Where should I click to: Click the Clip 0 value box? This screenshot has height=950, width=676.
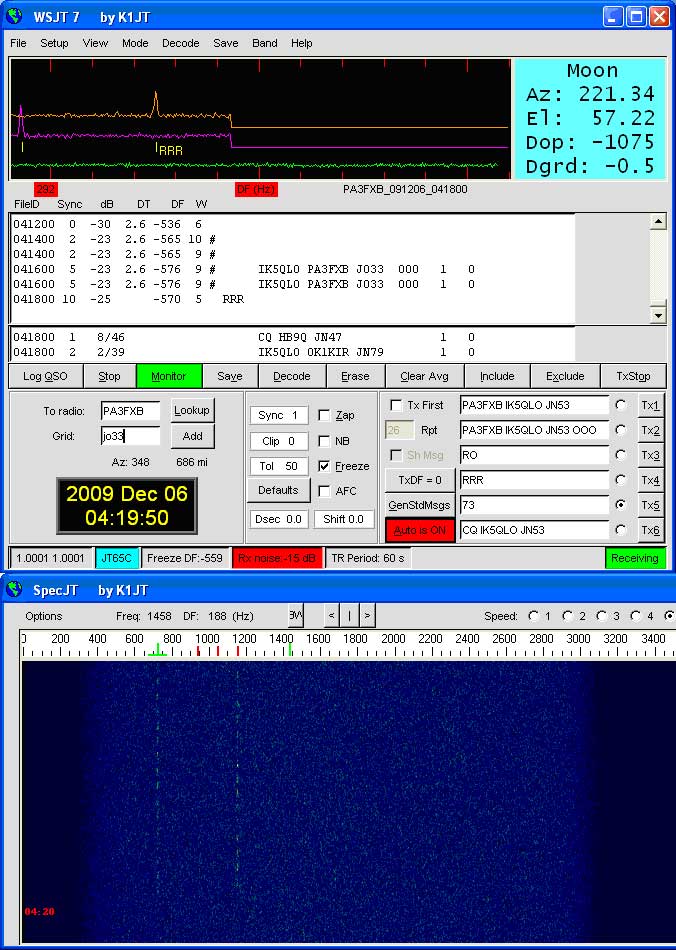point(279,441)
